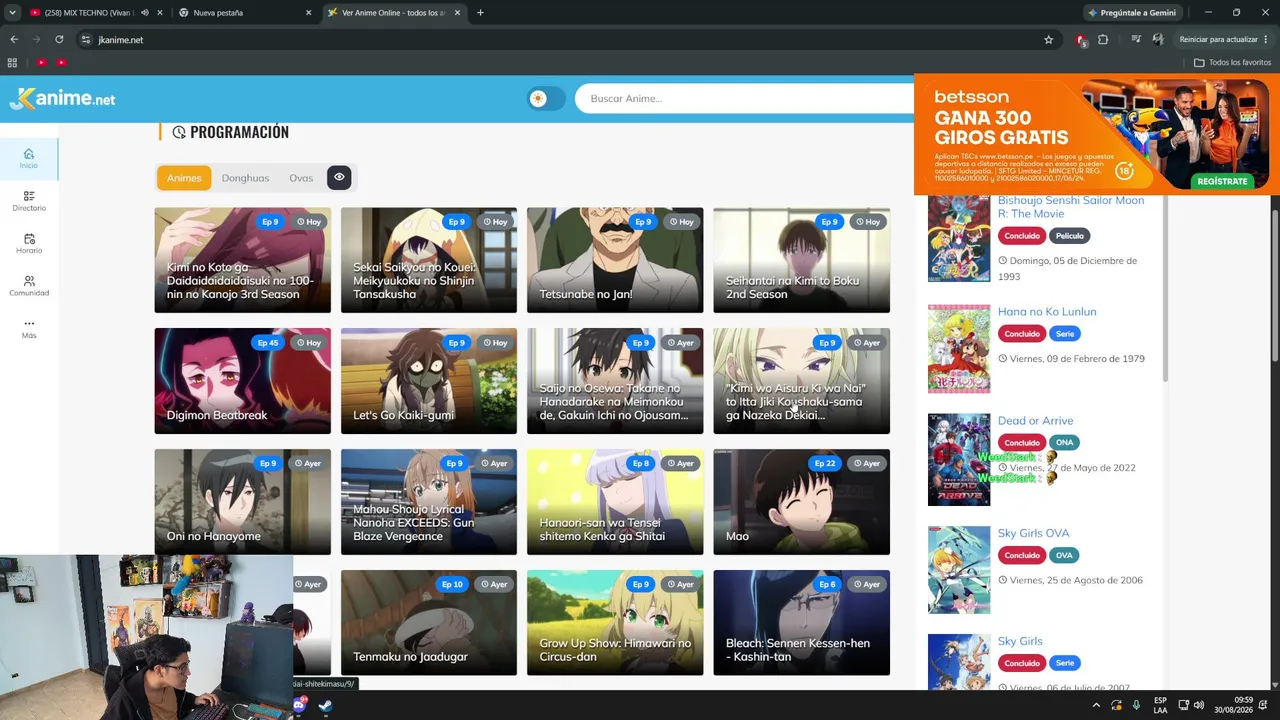Click the browser back arrow
This screenshot has width=1280, height=720.
click(x=14, y=40)
